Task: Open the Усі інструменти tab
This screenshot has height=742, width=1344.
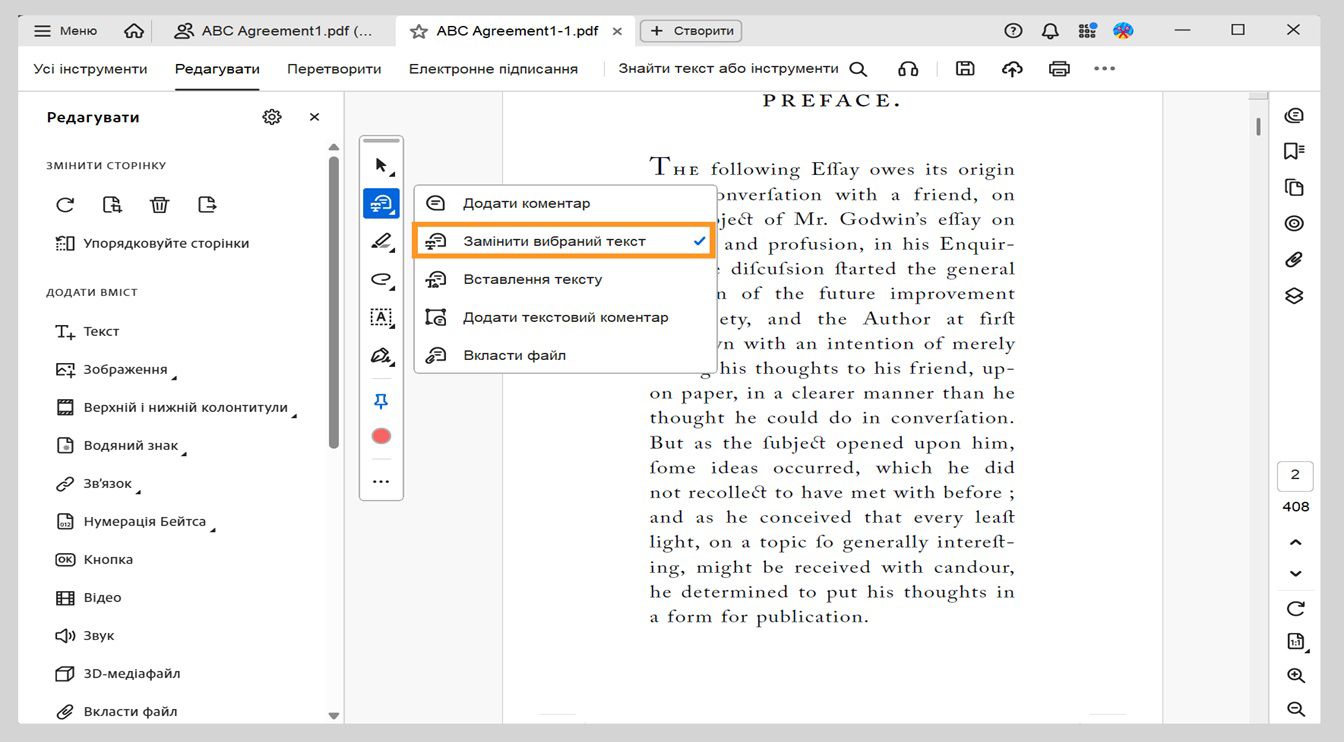Action: (90, 69)
